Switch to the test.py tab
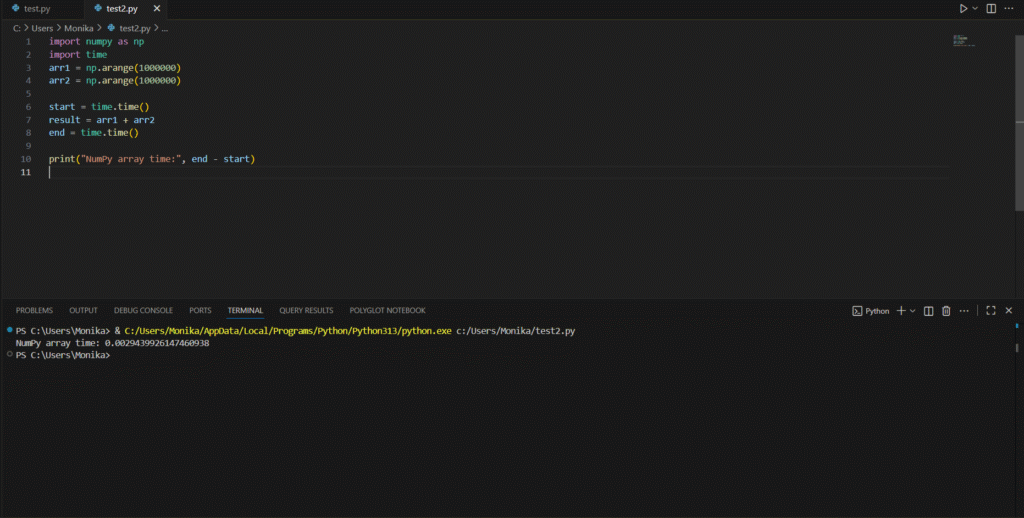This screenshot has height=518, width=1024. [38, 8]
